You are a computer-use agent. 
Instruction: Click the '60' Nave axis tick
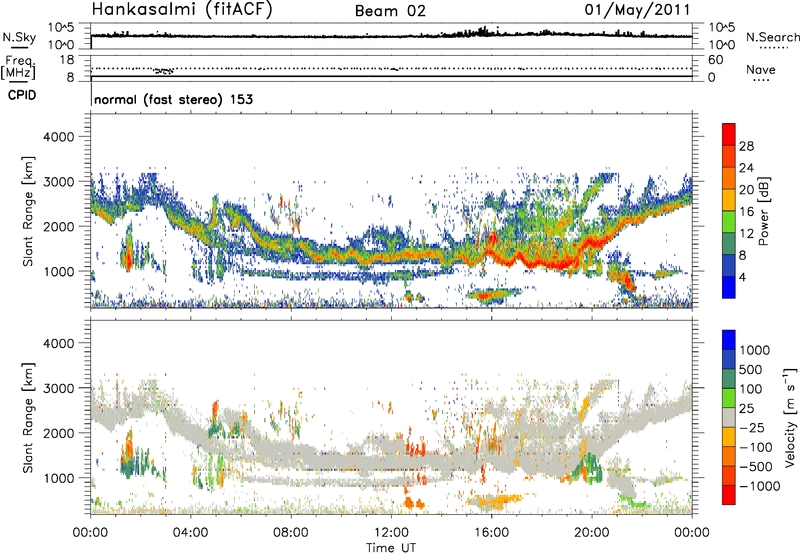(715, 60)
